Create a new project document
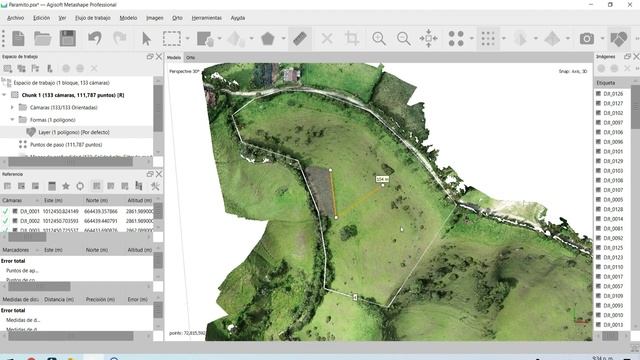 click(18, 39)
